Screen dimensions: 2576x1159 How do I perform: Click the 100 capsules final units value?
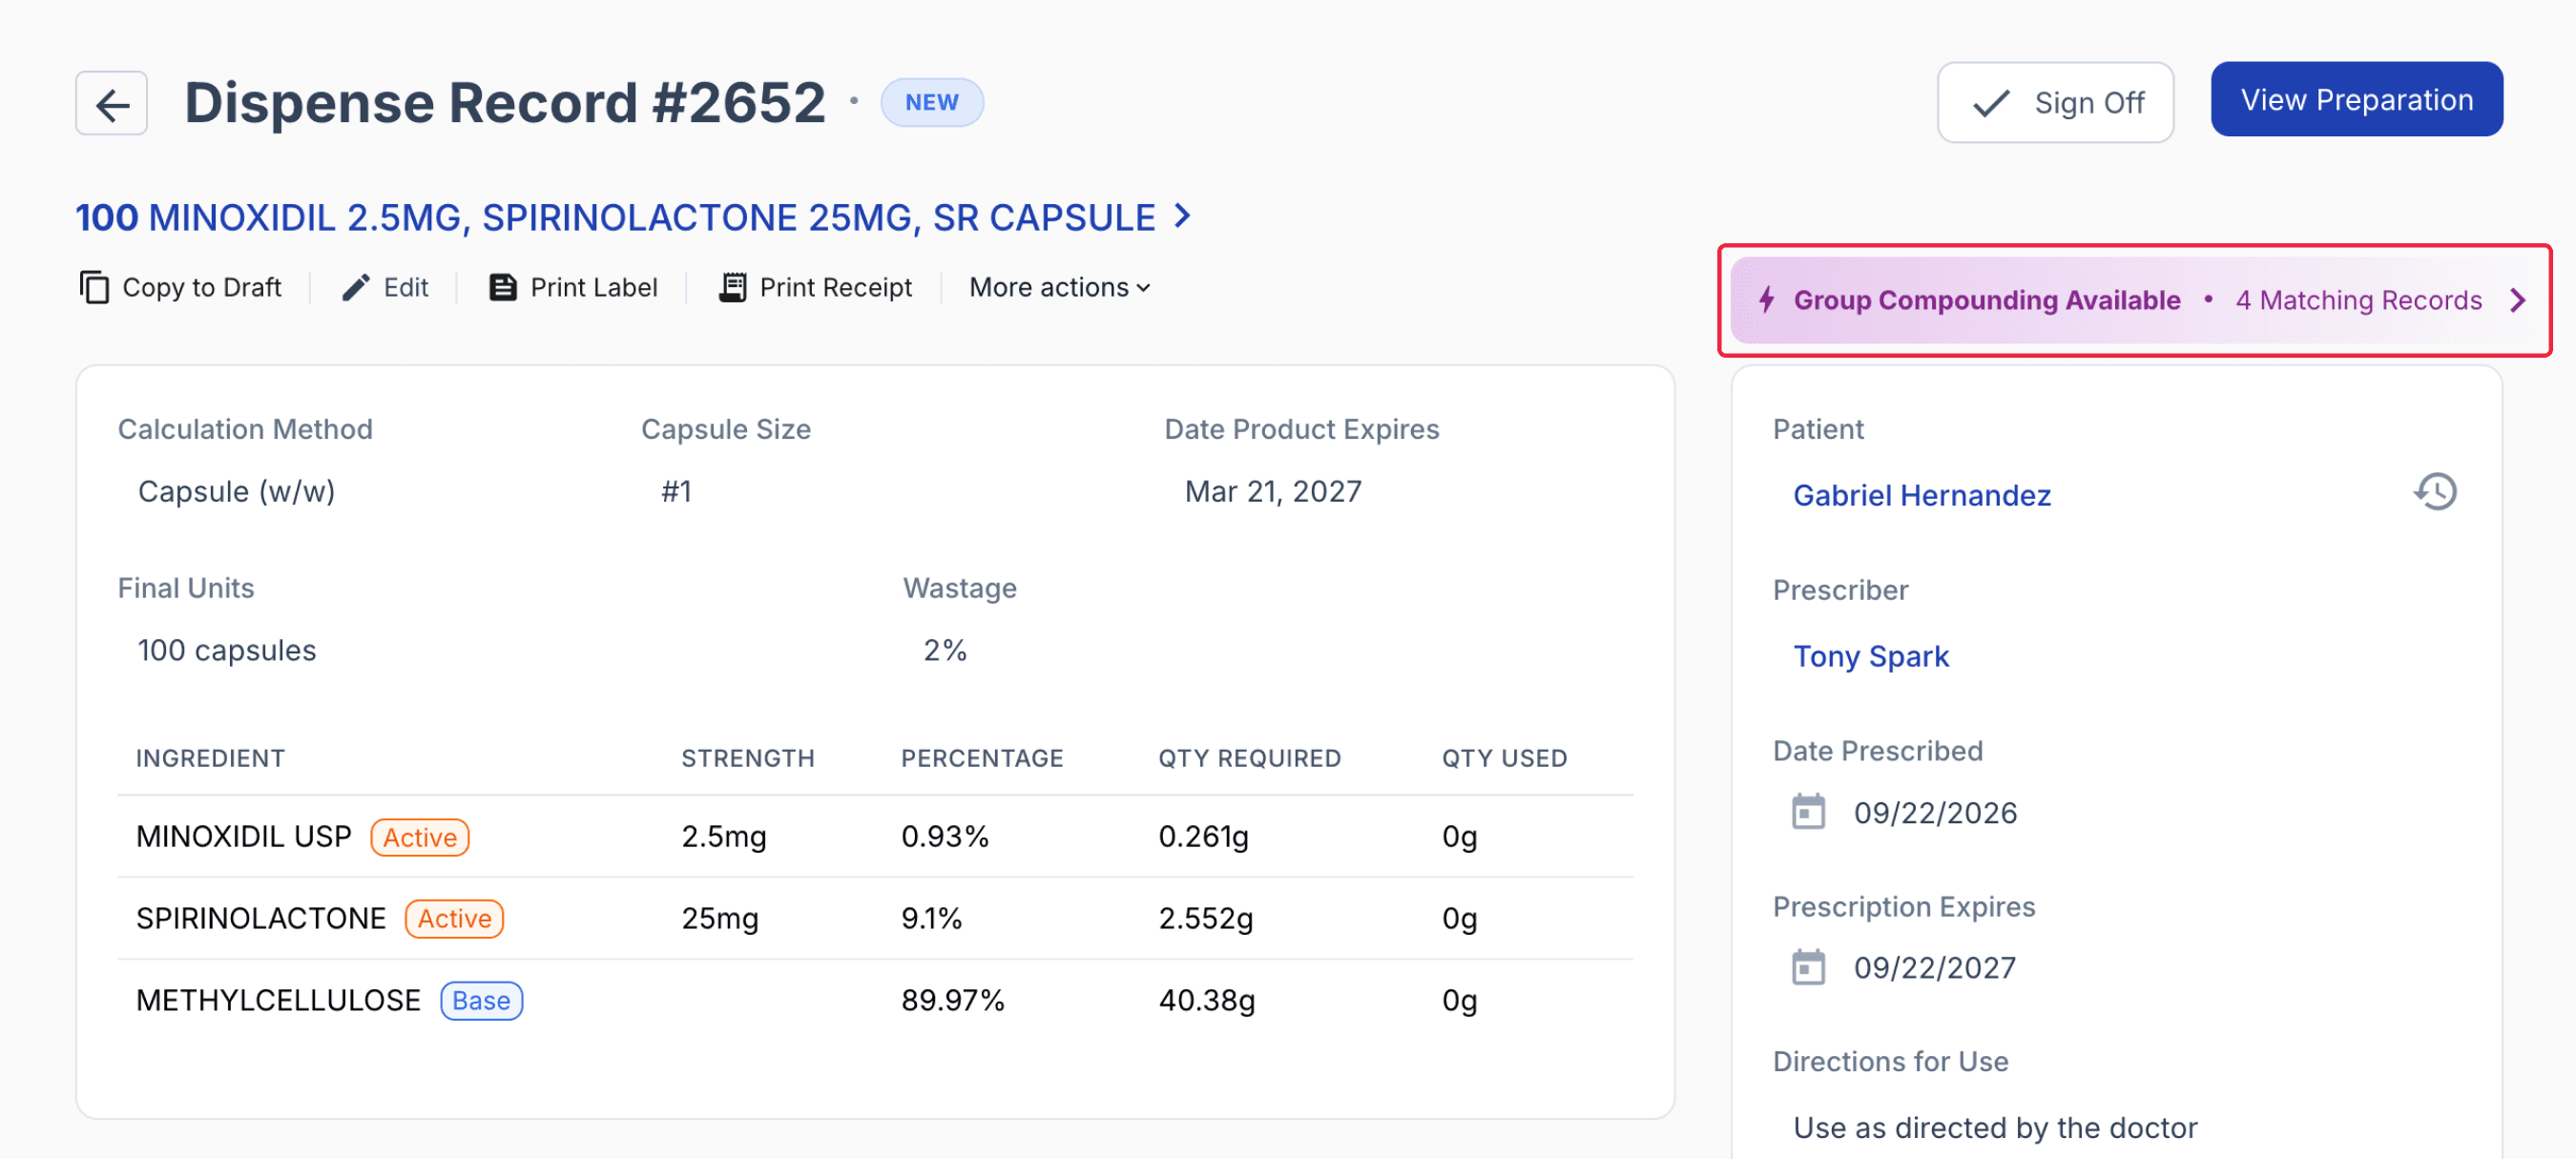(x=227, y=650)
